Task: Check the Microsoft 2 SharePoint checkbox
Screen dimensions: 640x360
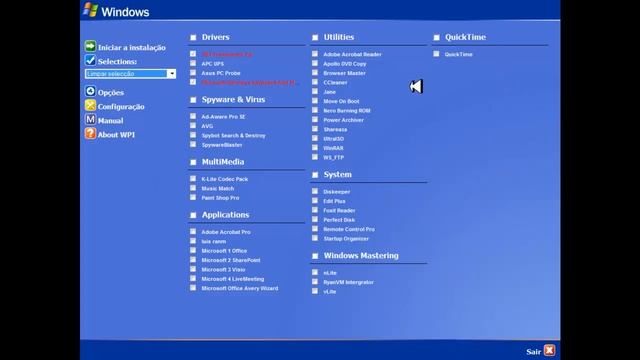Action: (x=193, y=260)
